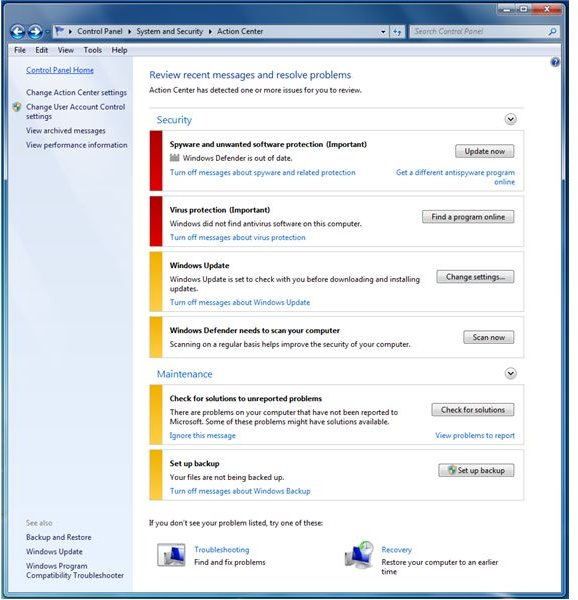Click the Action Center flag icon in address bar
578x600 pixels.
(x=59, y=31)
